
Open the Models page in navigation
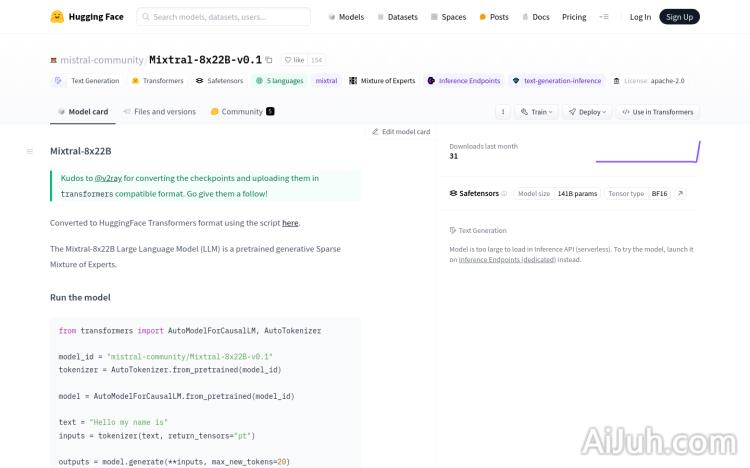(x=346, y=17)
